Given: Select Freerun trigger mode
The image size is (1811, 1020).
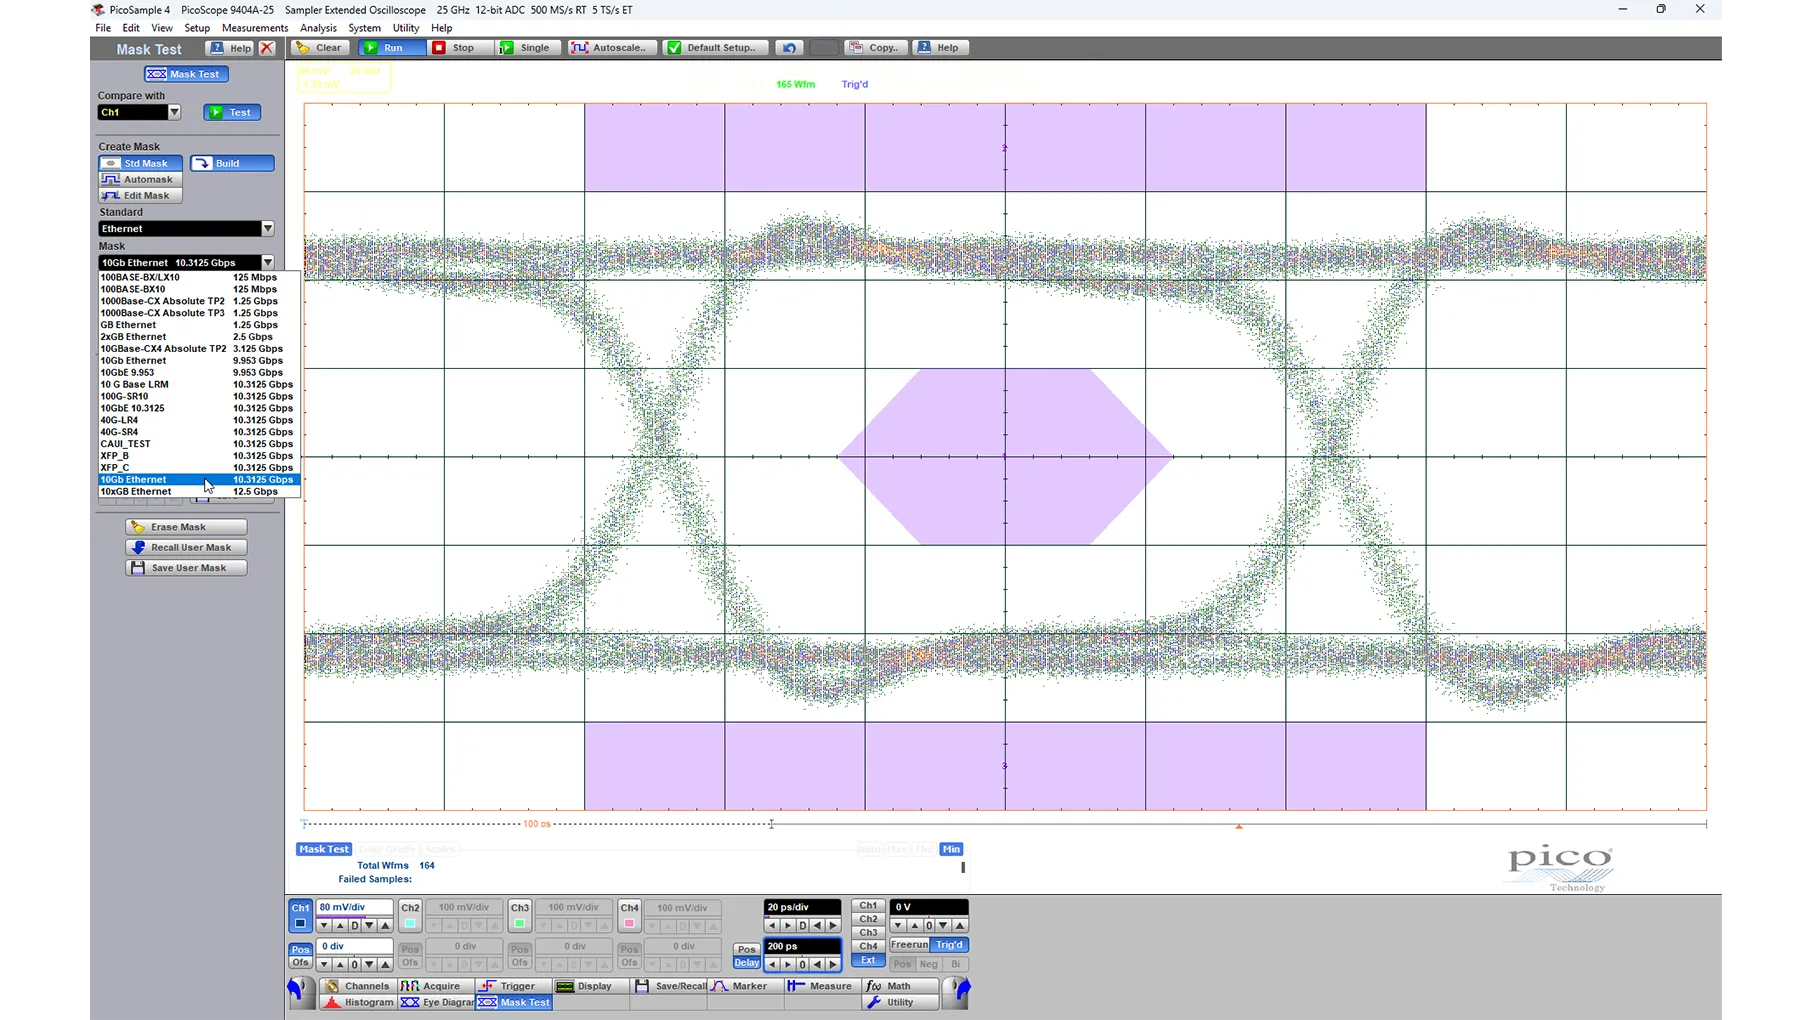Looking at the screenshot, I should point(909,945).
